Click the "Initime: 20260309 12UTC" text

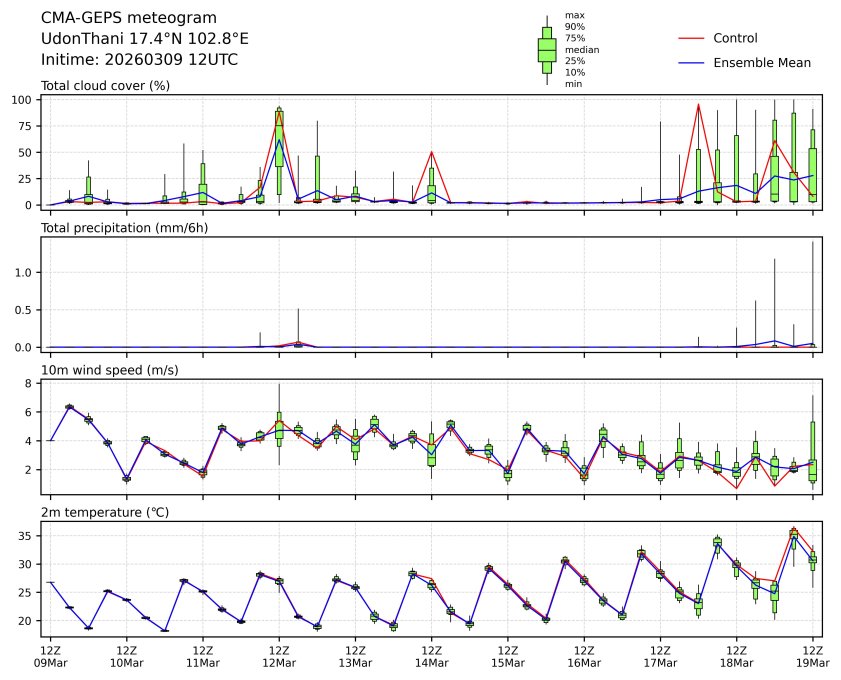pyautogui.click(x=139, y=59)
